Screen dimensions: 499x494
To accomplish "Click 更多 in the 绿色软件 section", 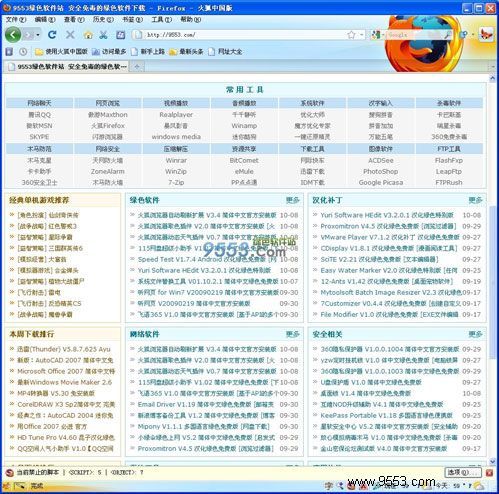I will 292,200.
